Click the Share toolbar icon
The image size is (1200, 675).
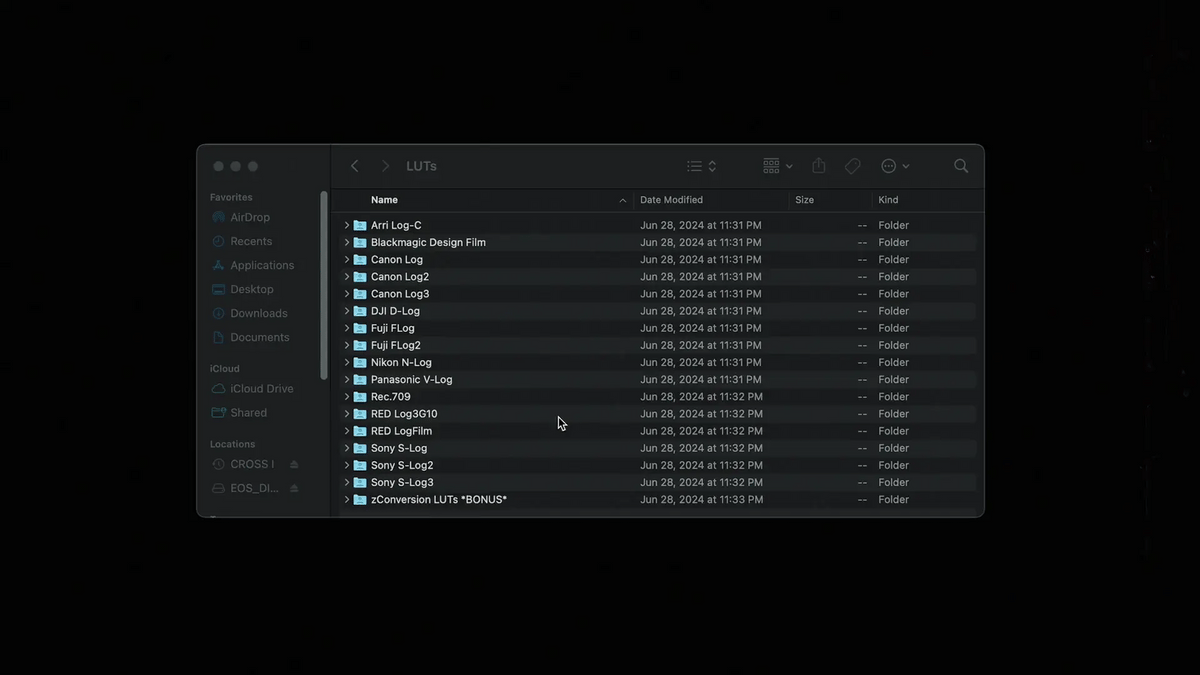click(819, 165)
